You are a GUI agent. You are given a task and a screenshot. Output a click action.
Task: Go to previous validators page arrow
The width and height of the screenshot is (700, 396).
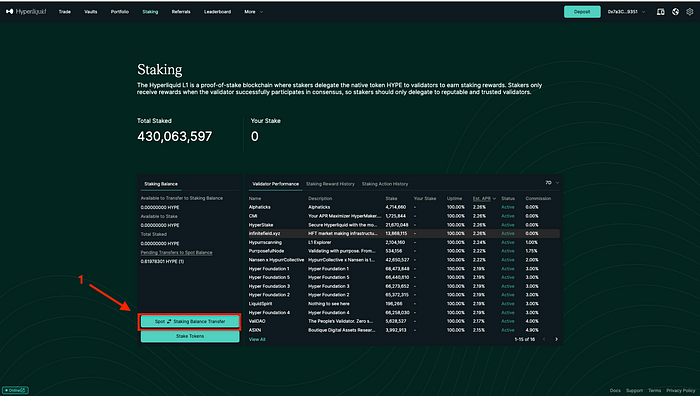click(x=544, y=339)
